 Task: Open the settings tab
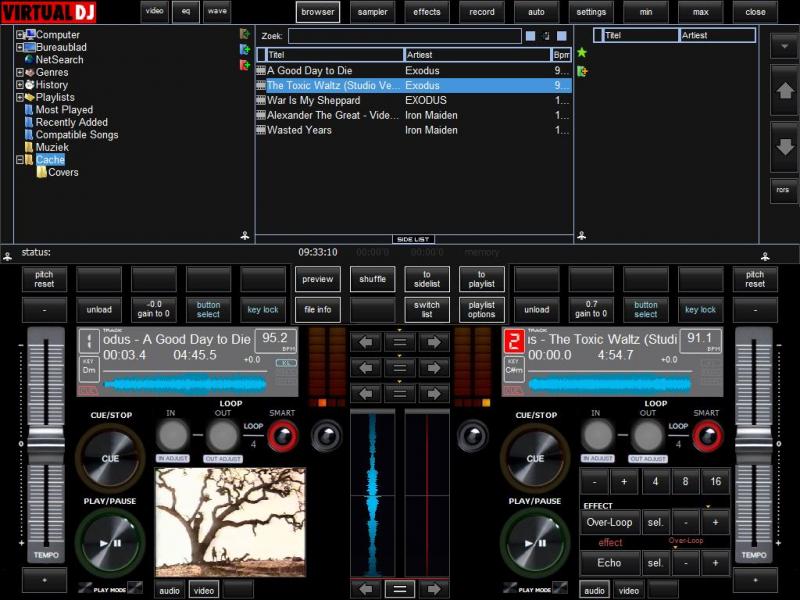pyautogui.click(x=591, y=12)
